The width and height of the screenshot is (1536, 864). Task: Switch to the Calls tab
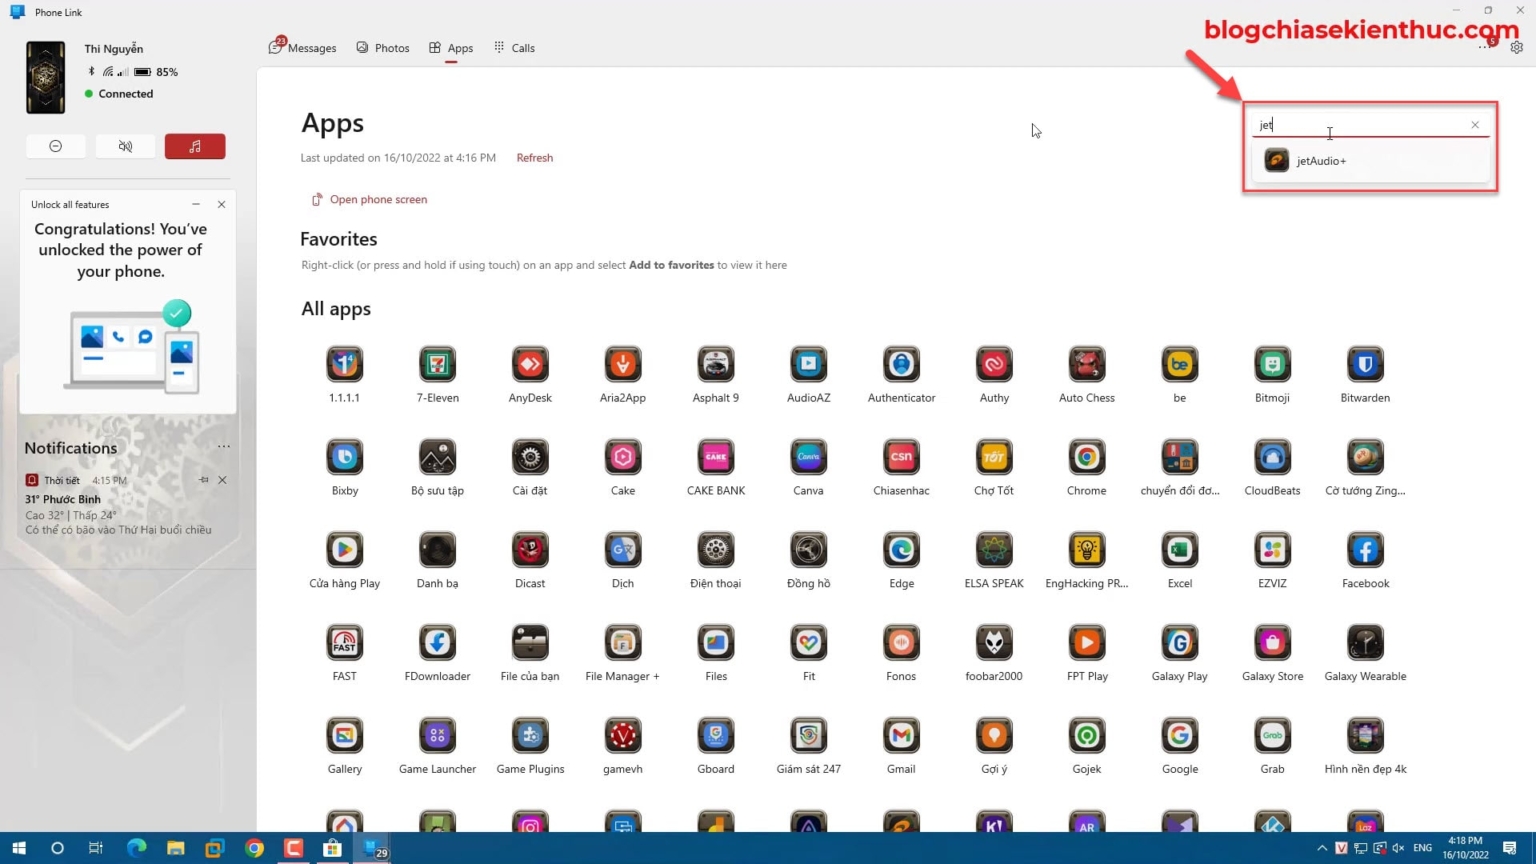click(514, 48)
